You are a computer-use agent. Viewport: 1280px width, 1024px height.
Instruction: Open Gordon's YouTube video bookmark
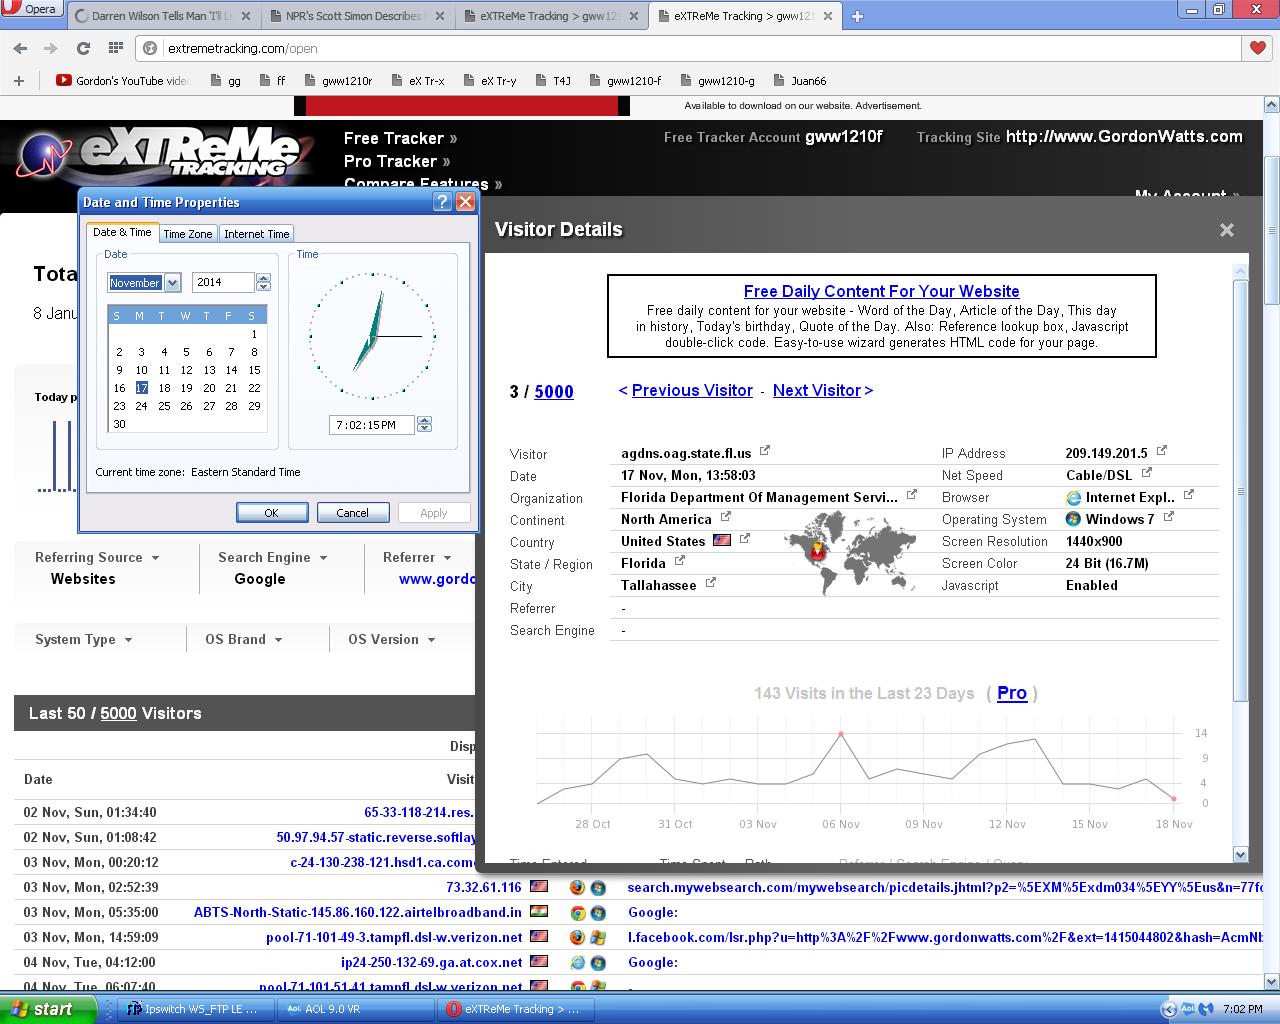point(123,81)
